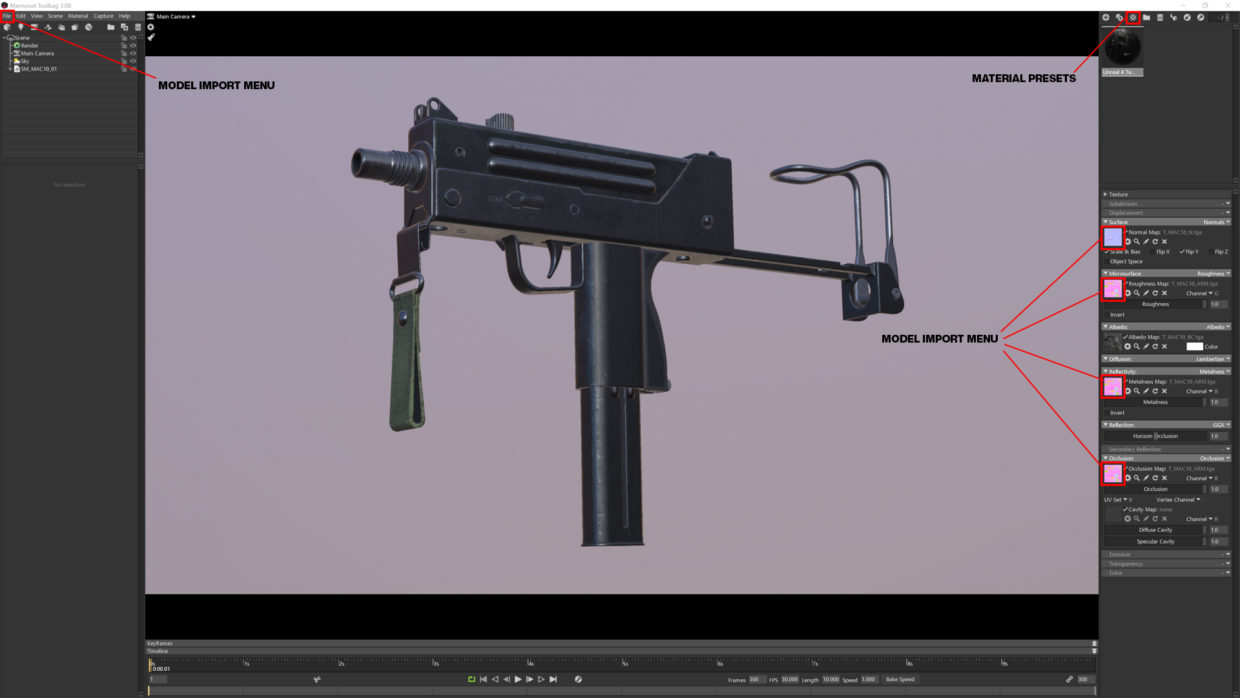Open the Material menu
Viewport: 1240px width, 698px height.
tap(78, 15)
